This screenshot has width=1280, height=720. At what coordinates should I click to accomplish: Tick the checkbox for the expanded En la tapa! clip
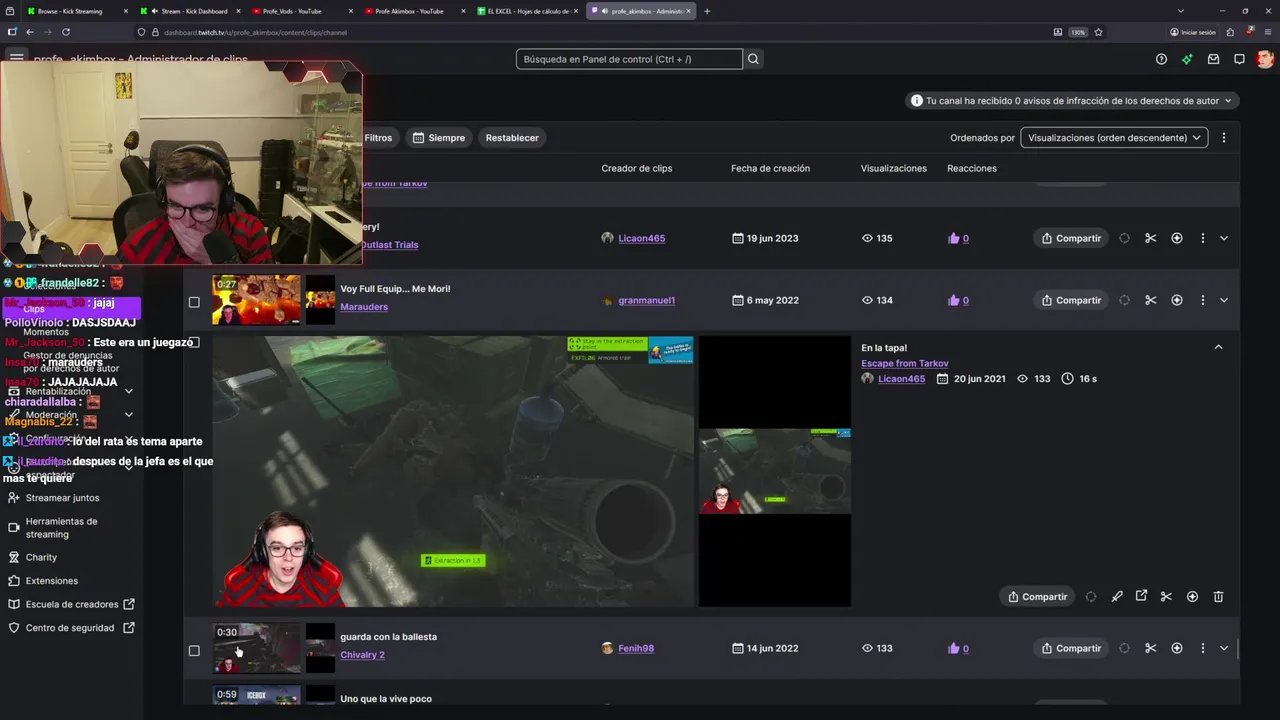[x=194, y=342]
